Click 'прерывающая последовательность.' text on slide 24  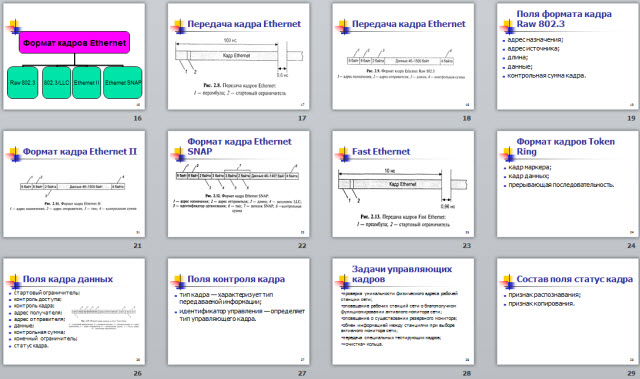(x=561, y=185)
